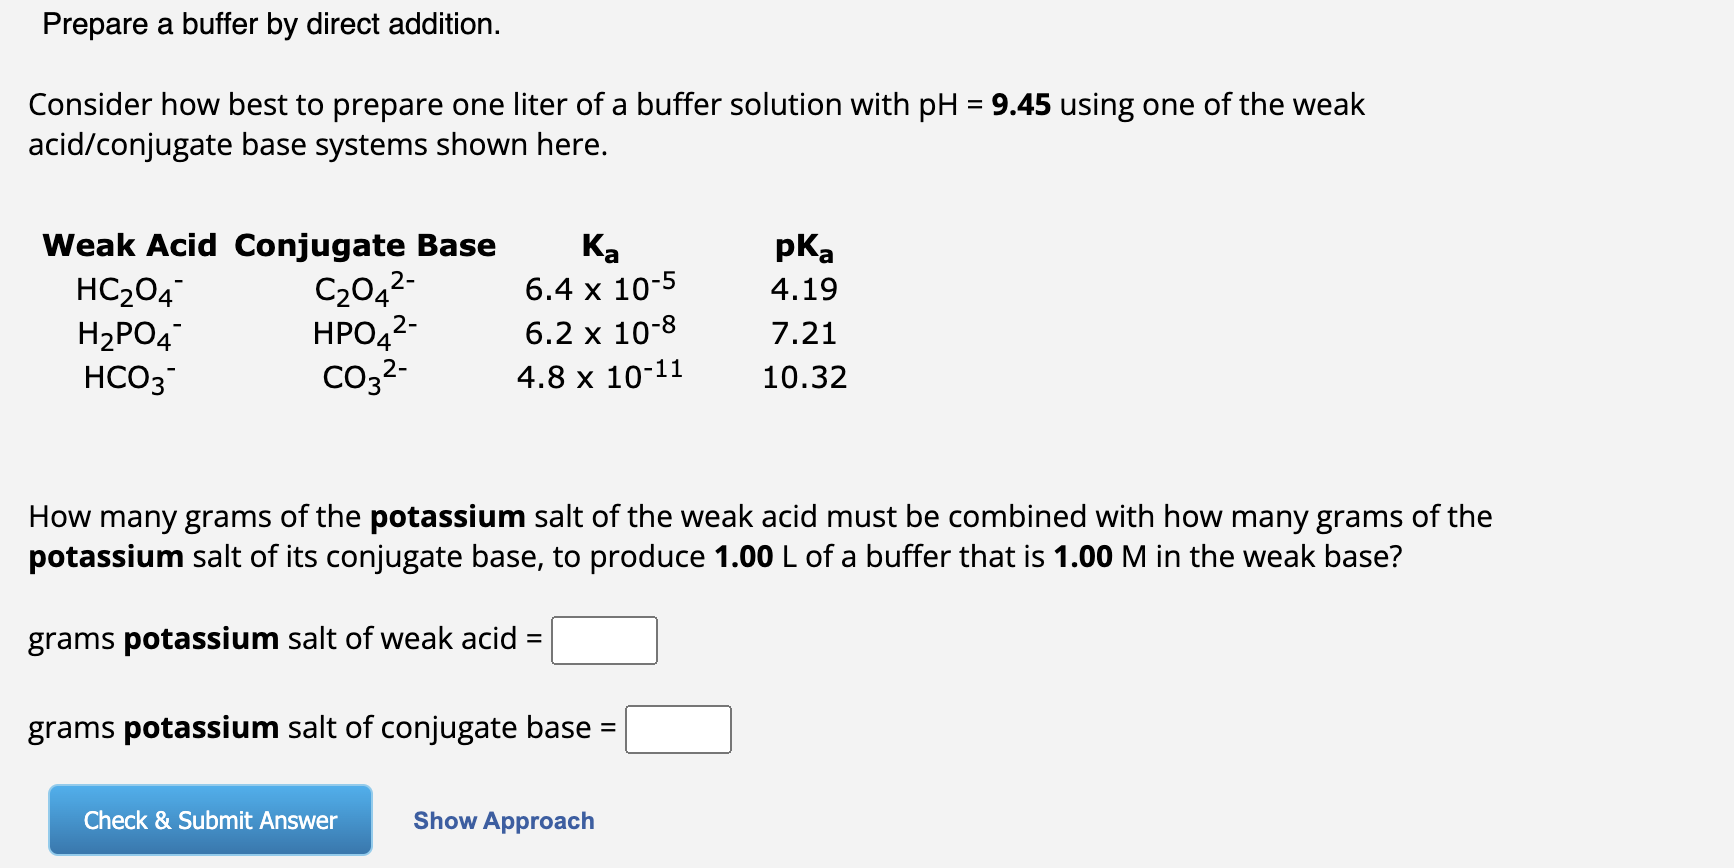This screenshot has height=868, width=1734.
Task: Click the Ka column header
Action: point(598,245)
